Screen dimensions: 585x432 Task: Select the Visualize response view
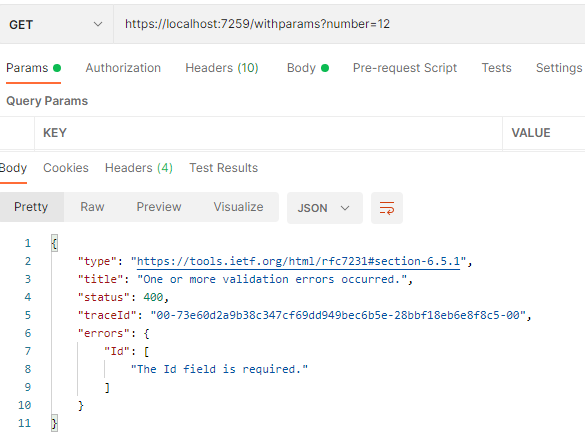(x=238, y=207)
